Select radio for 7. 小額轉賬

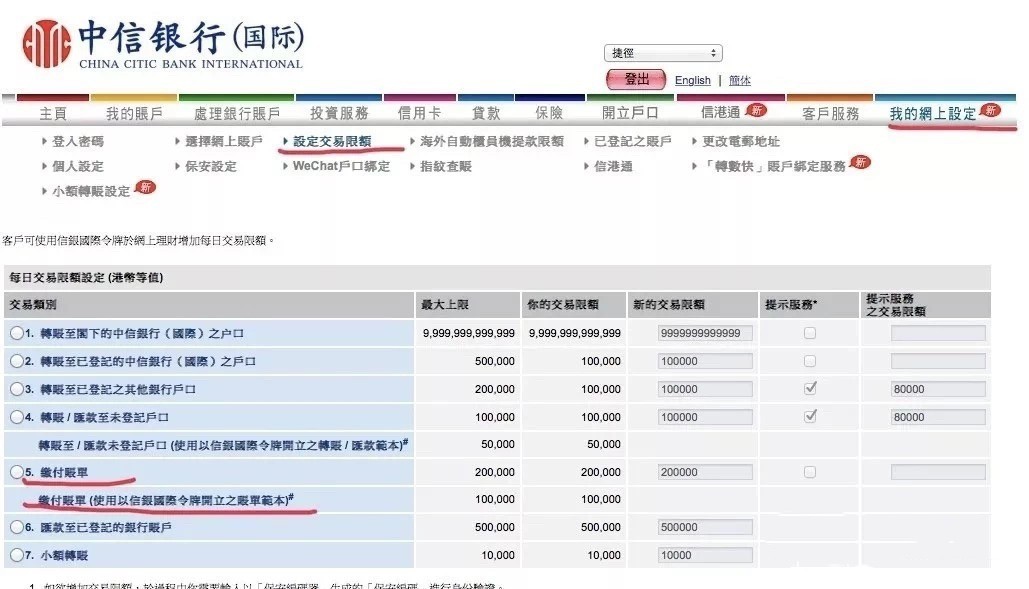coord(17,555)
